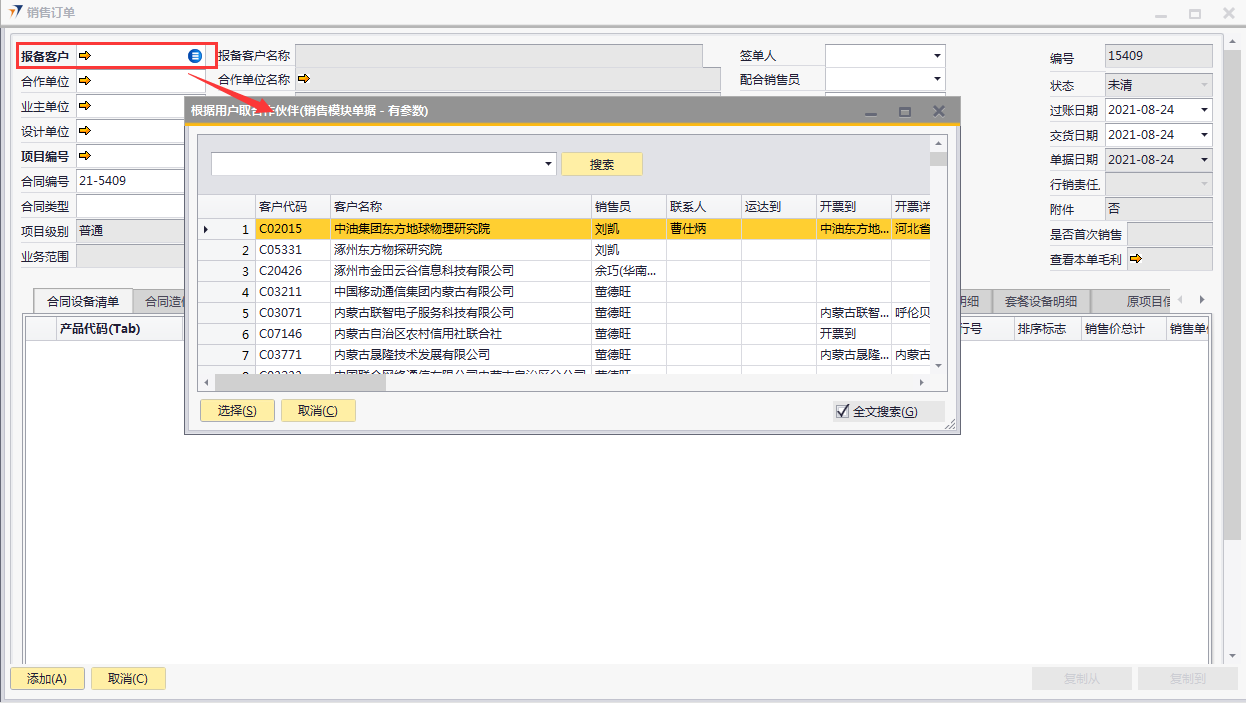Click the 取消(C) button in the dialog
The width and height of the screenshot is (1246, 704).
tap(318, 410)
